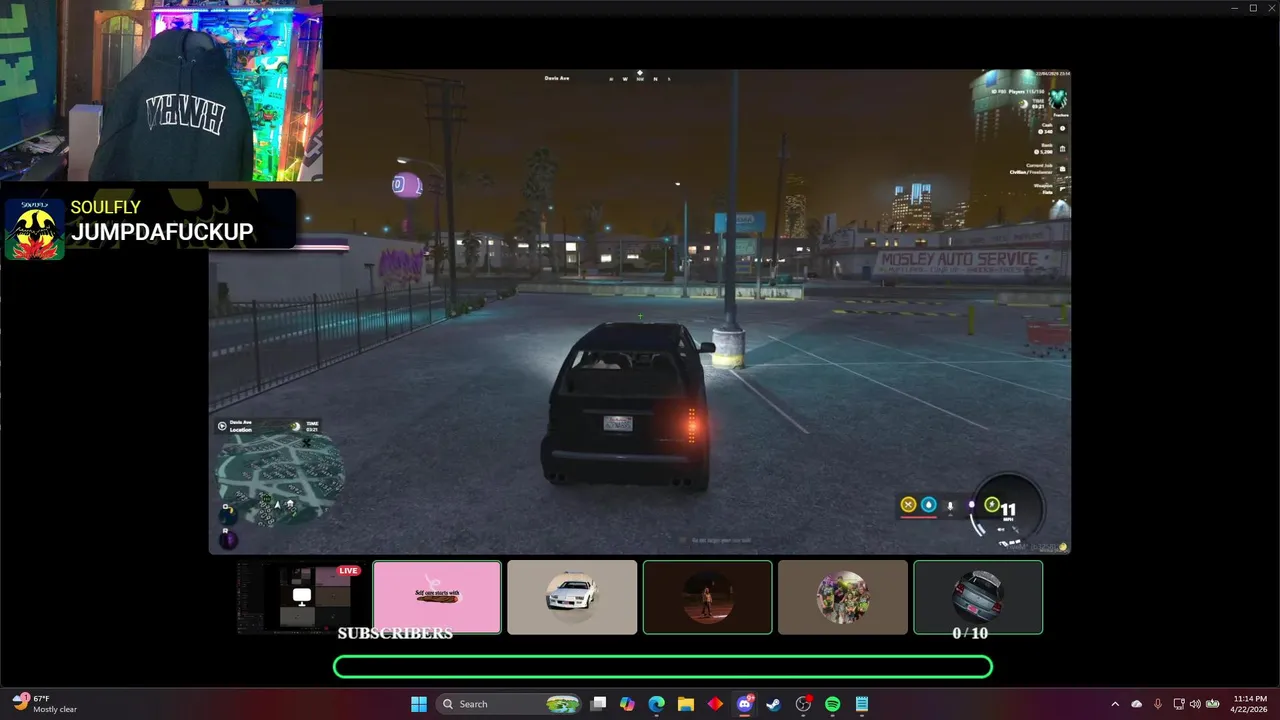Open Steam from the taskbar
Screen dimensions: 1280x720
pyautogui.click(x=773, y=704)
